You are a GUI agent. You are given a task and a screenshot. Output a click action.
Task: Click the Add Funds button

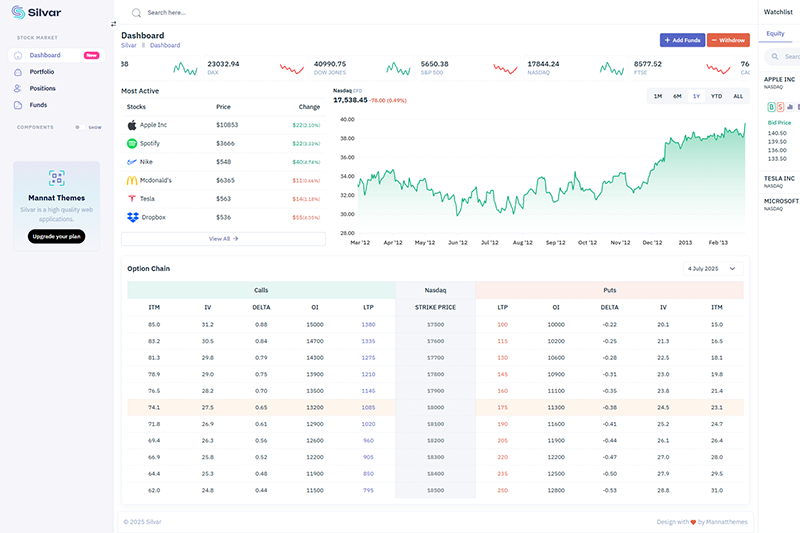pos(681,40)
